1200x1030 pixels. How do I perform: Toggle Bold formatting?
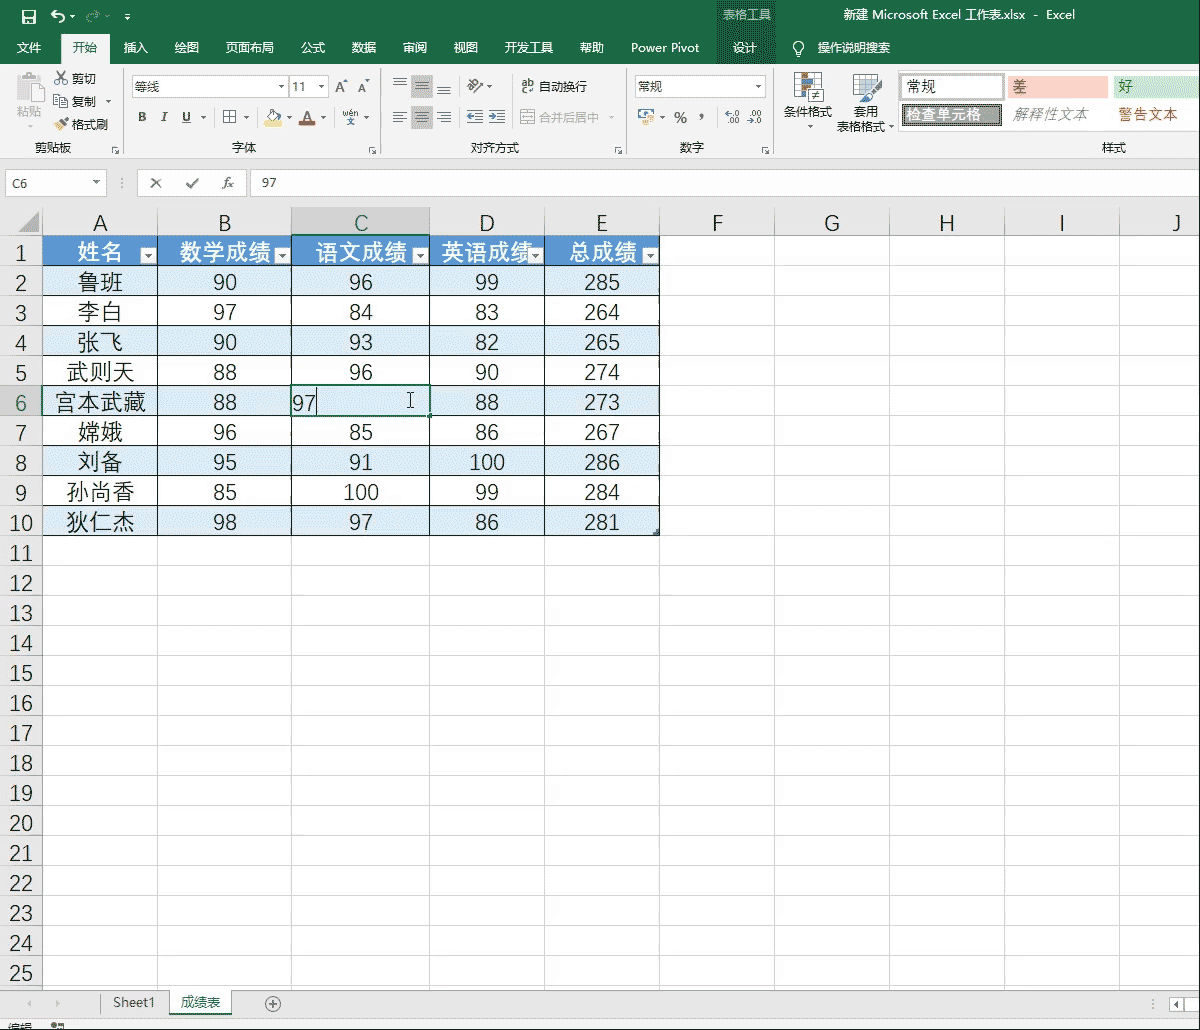click(142, 117)
